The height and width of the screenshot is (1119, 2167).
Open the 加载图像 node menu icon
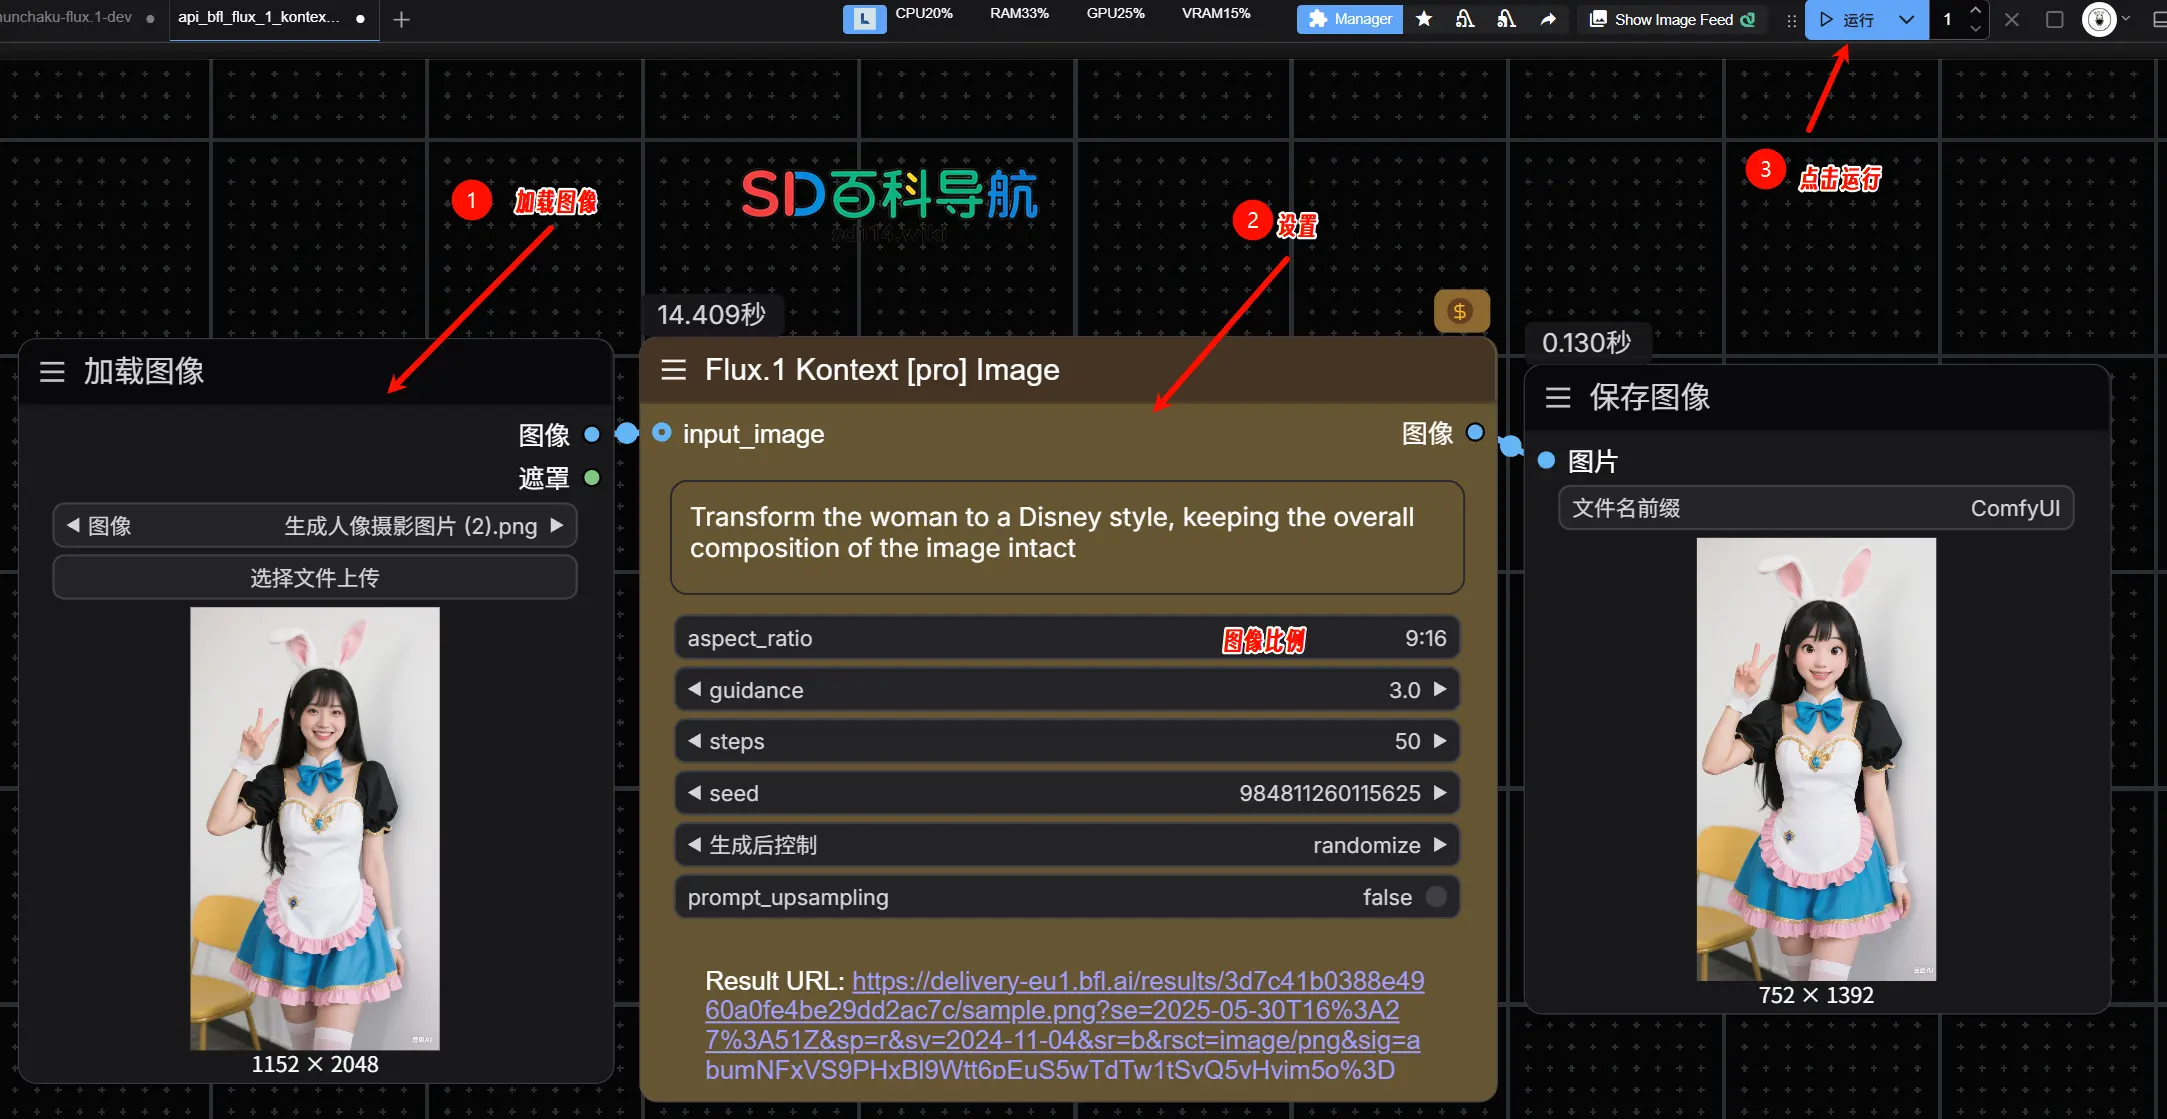click(52, 372)
